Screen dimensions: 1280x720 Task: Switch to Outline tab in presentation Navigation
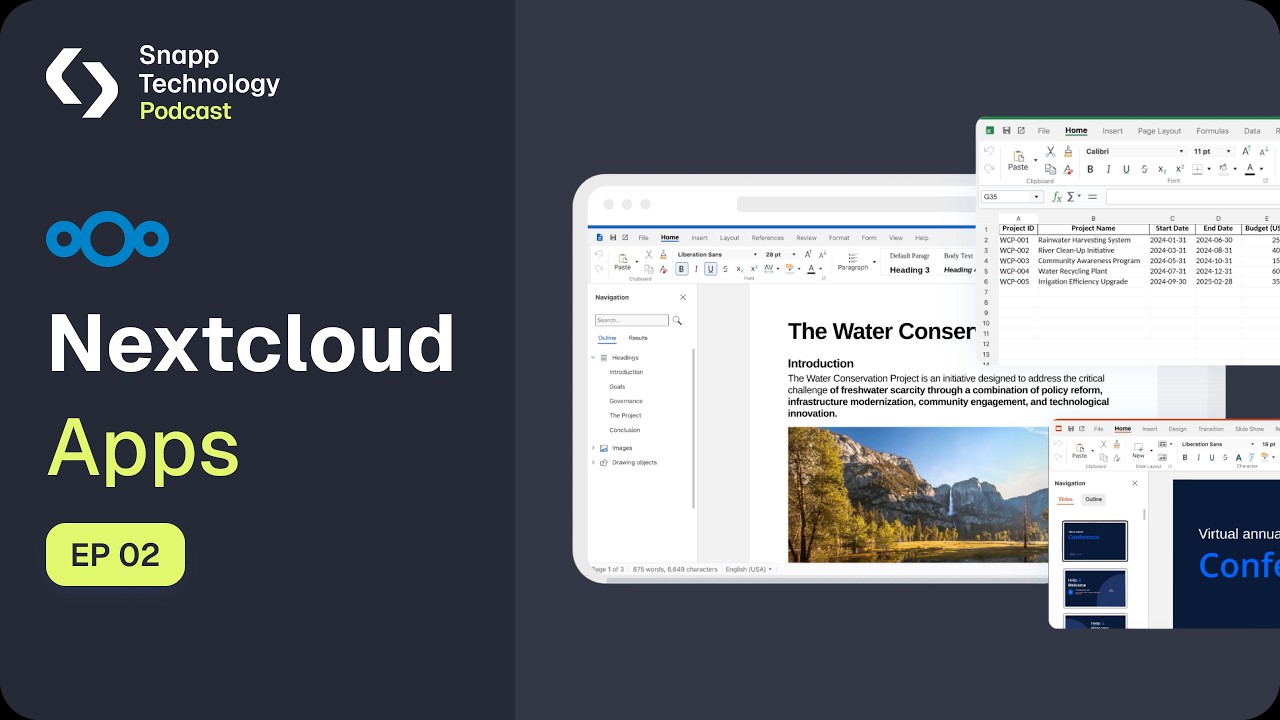(1094, 499)
